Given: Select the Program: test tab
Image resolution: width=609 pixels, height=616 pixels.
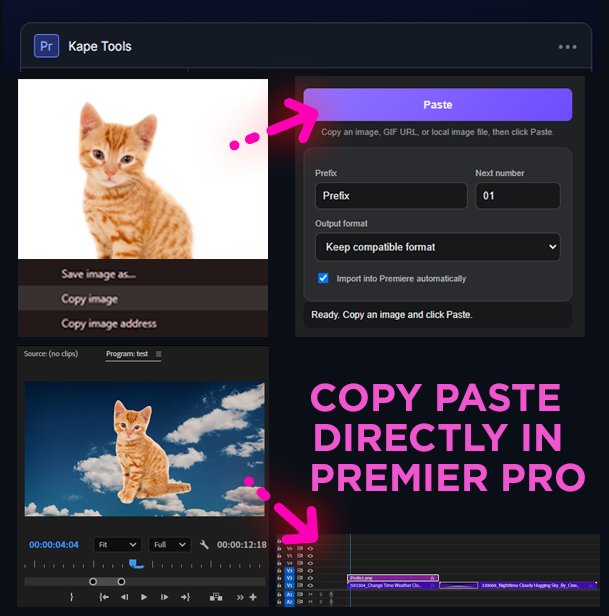Looking at the screenshot, I should click(127, 354).
